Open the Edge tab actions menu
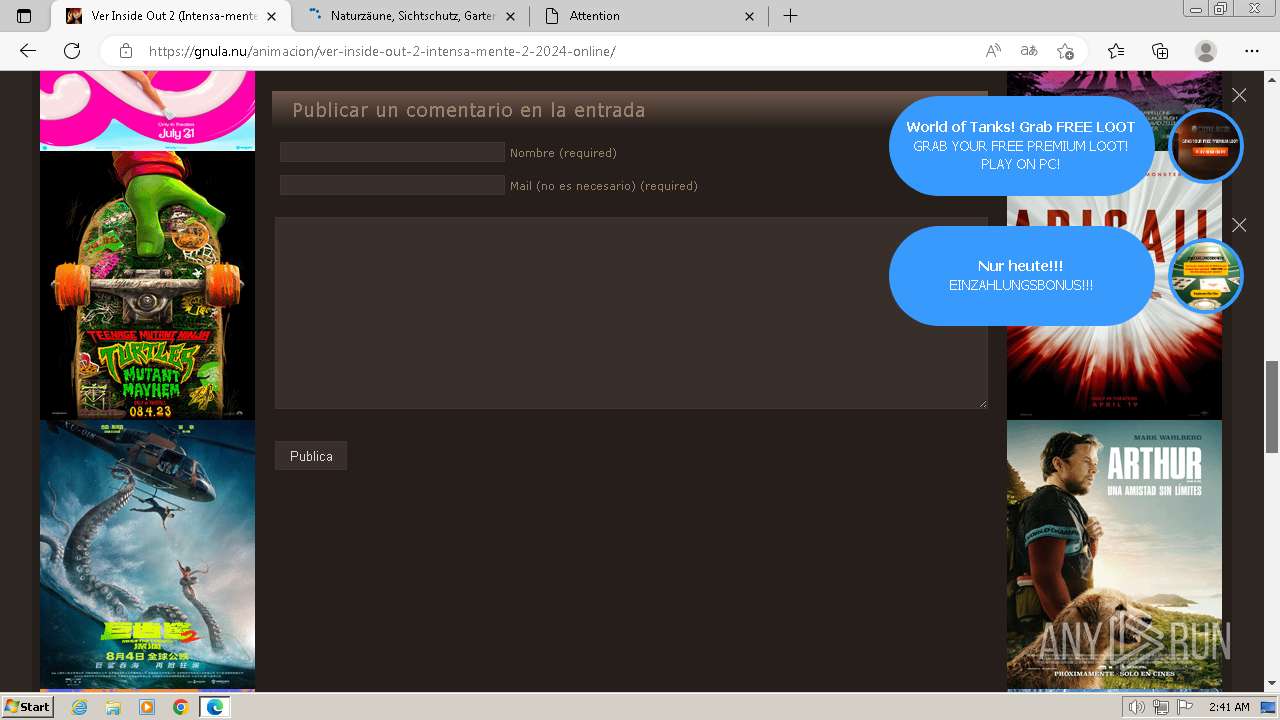The width and height of the screenshot is (1280, 720). coord(24,16)
